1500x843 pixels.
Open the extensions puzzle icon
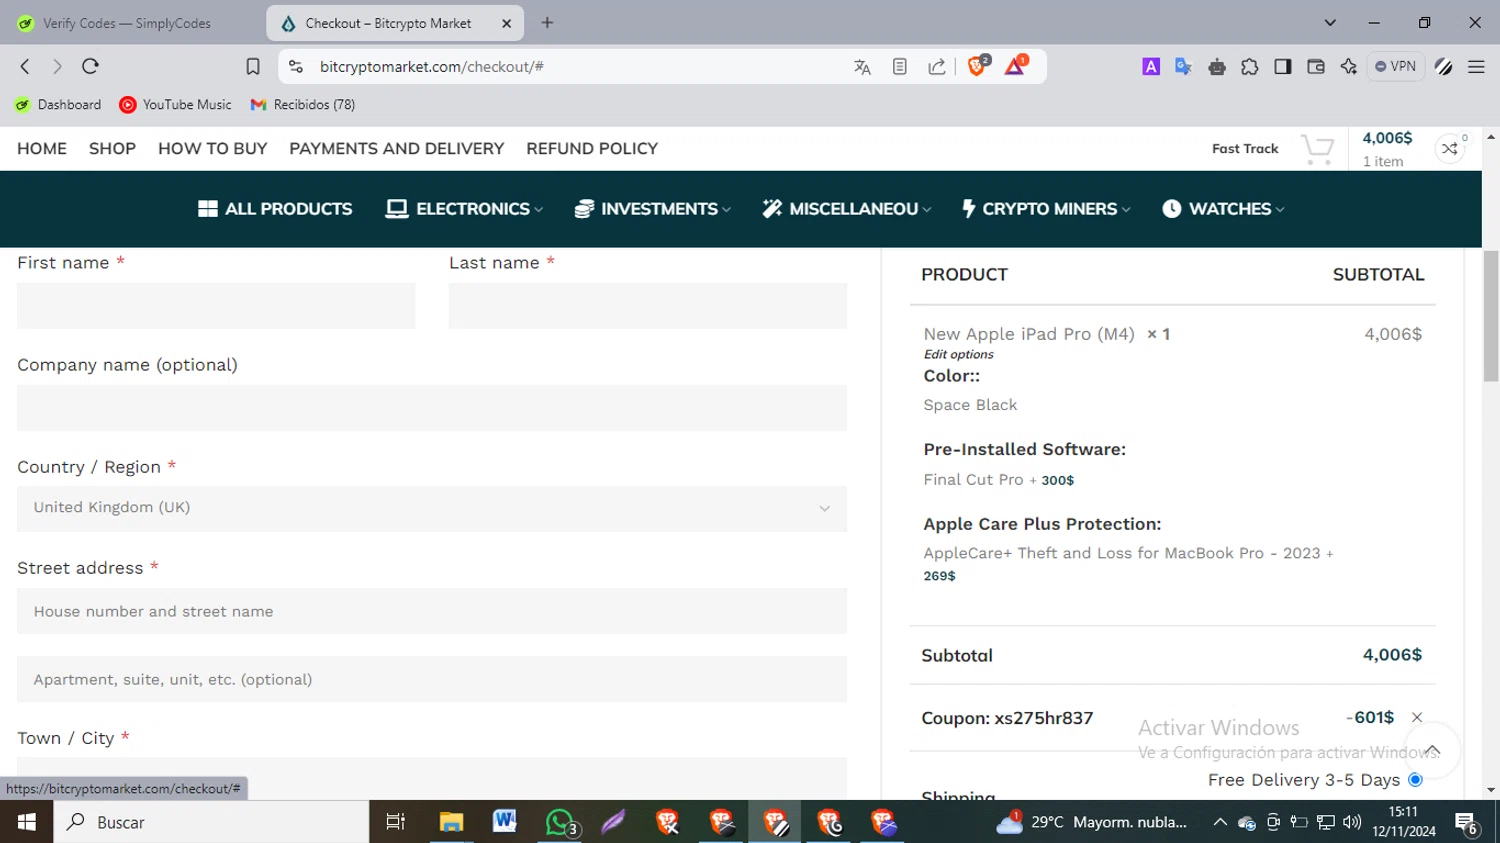coord(1250,67)
